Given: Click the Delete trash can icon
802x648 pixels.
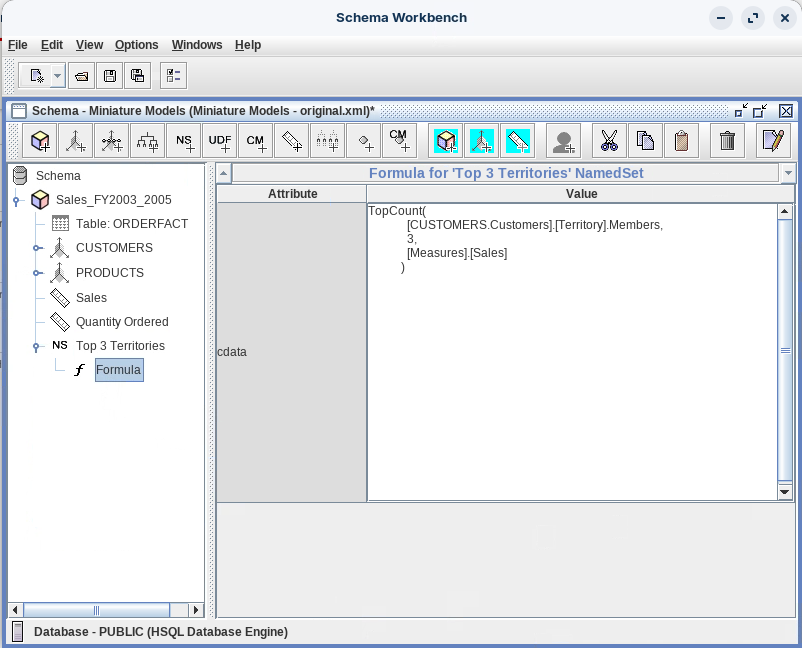Looking at the screenshot, I should tap(727, 141).
